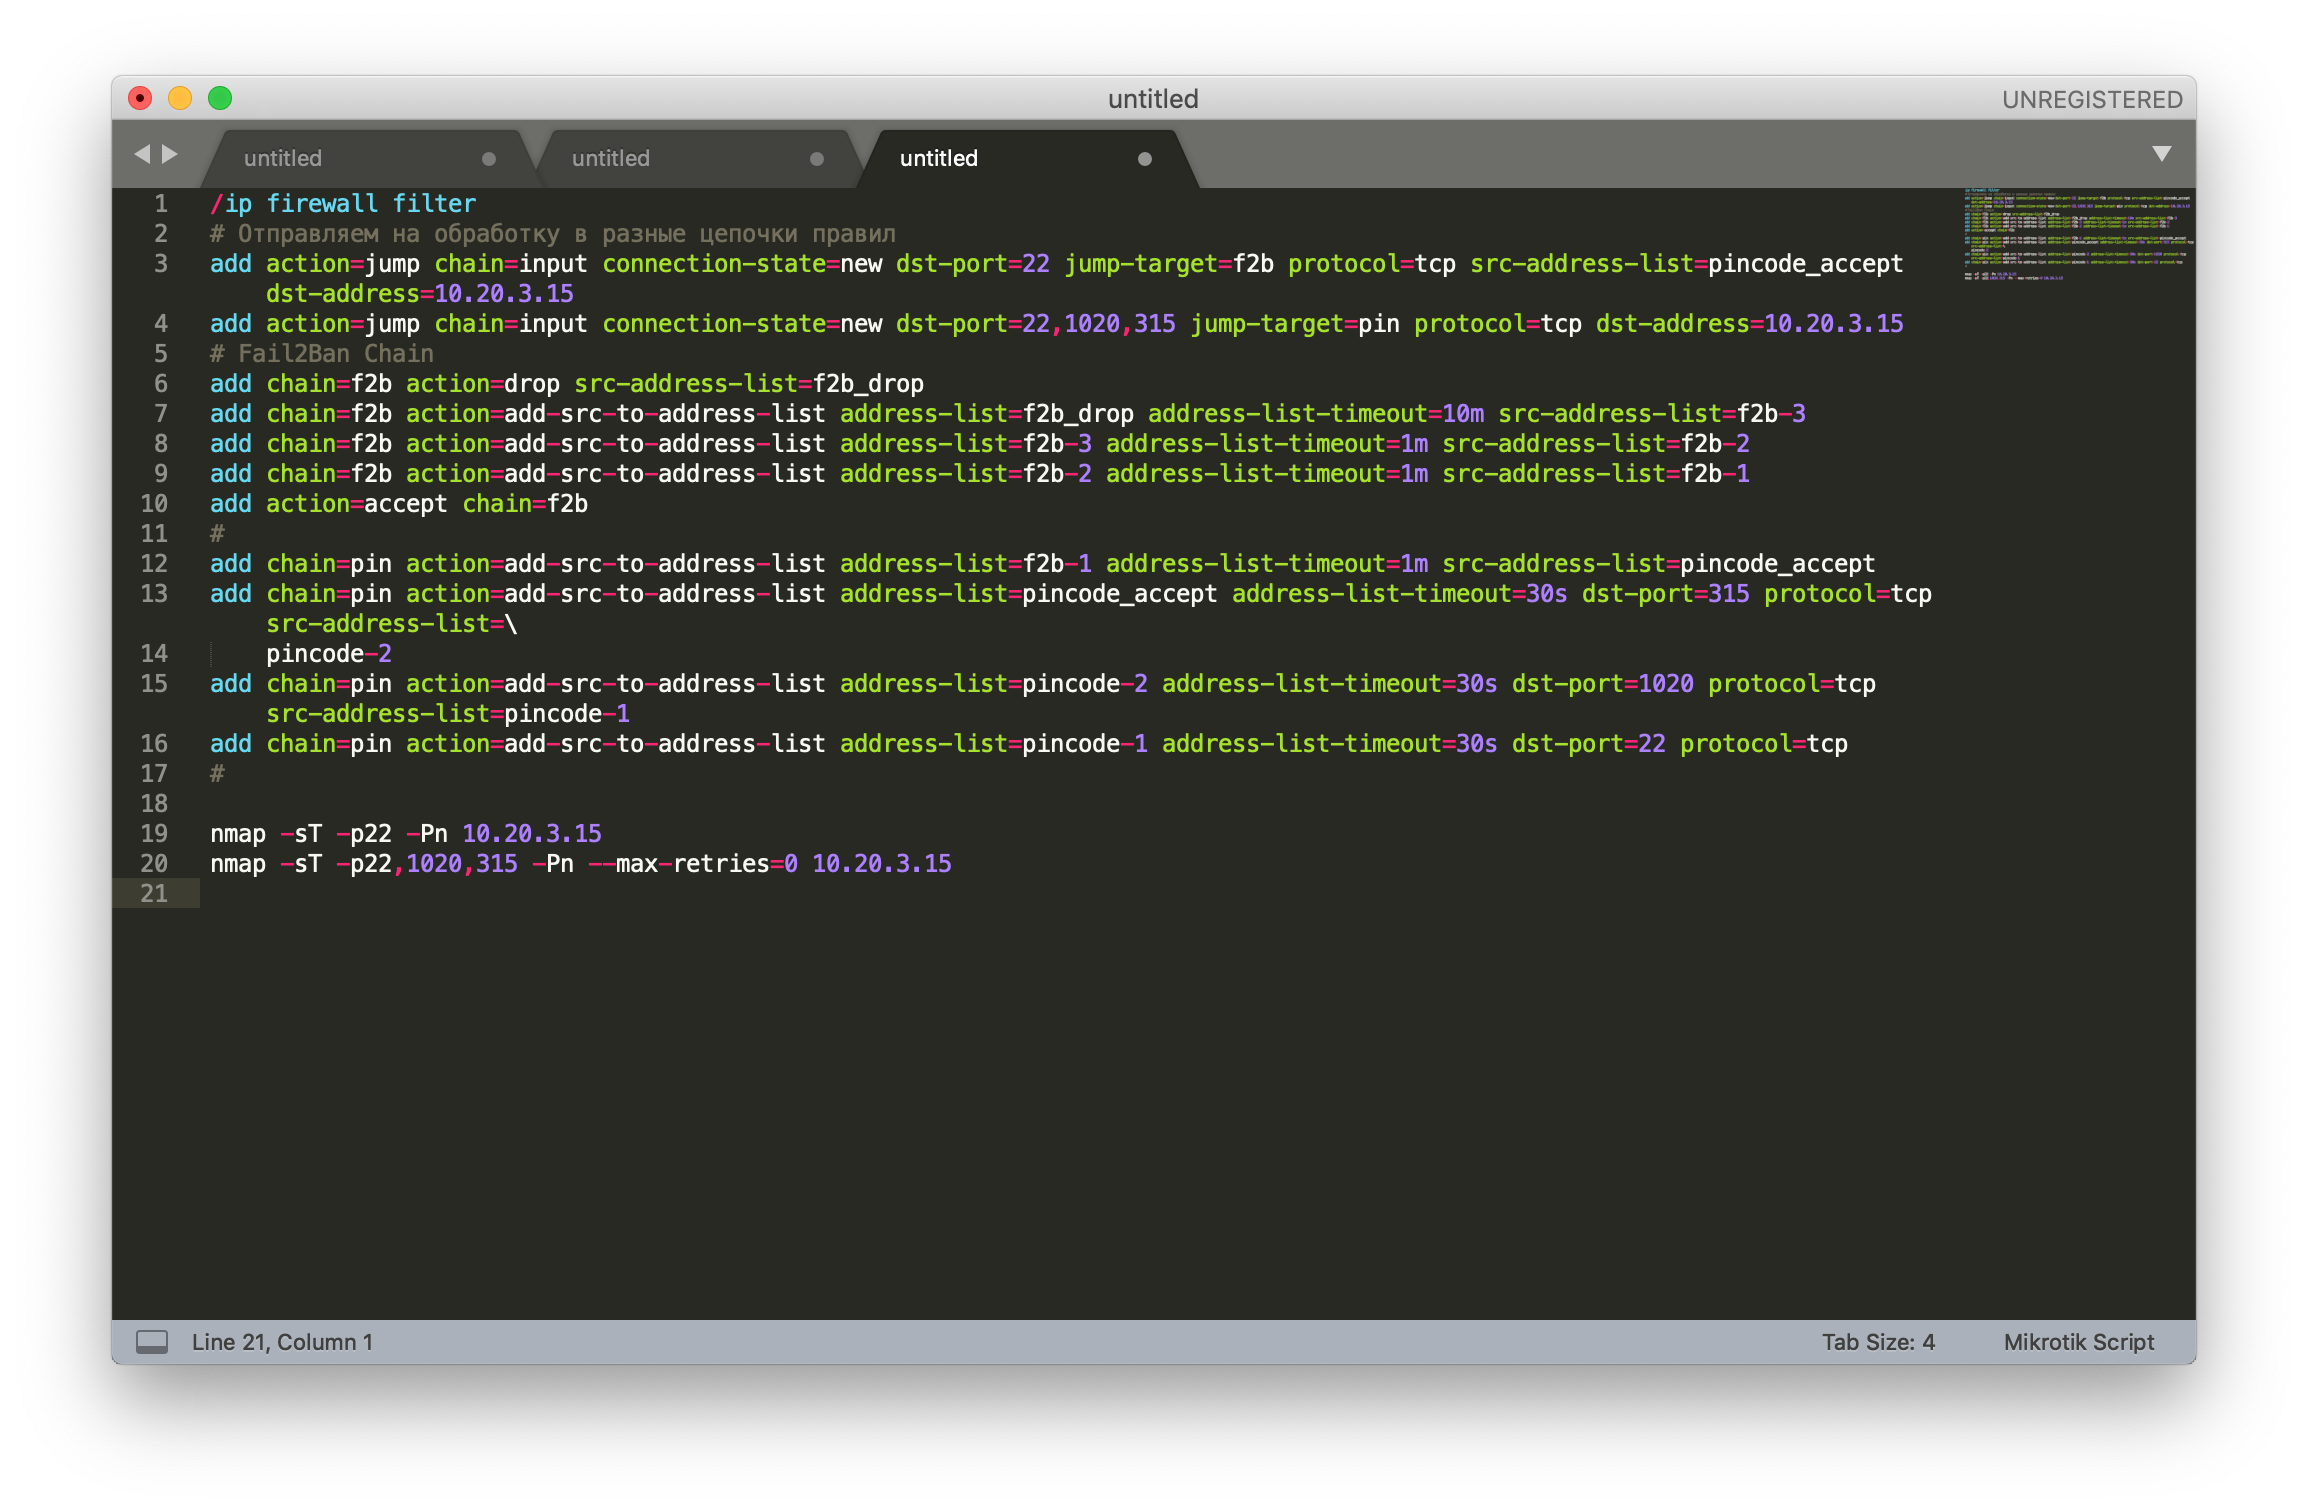2308x1512 pixels.
Task: Open the tab list dropdown triangle
Action: 2162,154
